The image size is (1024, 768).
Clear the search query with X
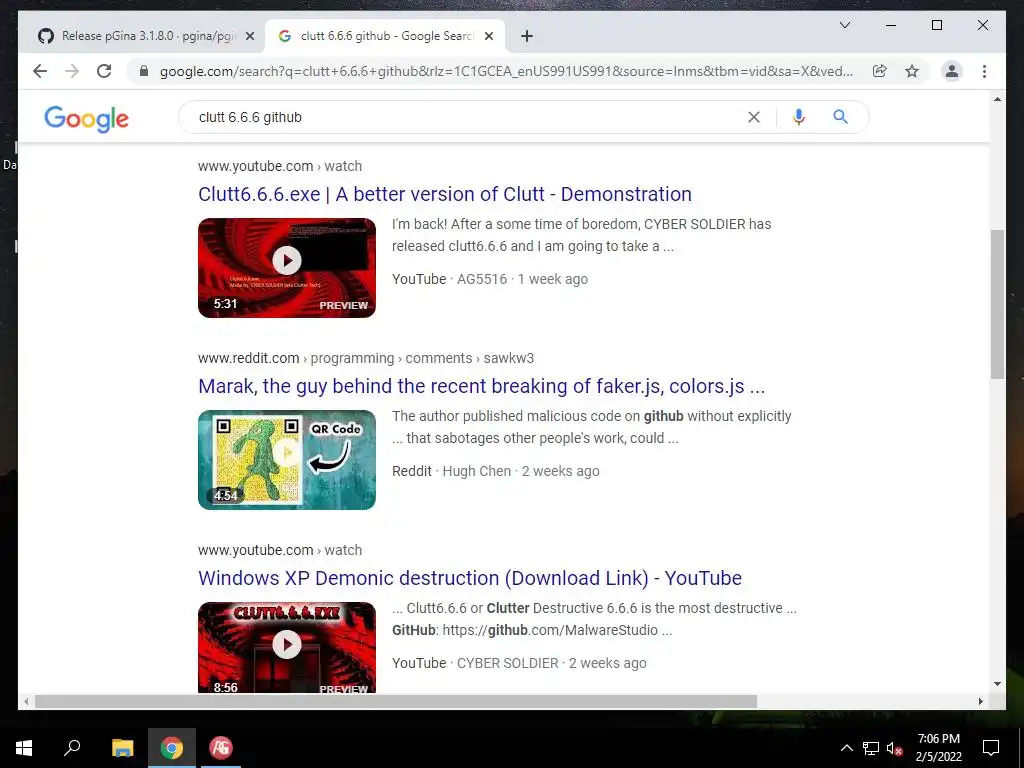pyautogui.click(x=754, y=117)
